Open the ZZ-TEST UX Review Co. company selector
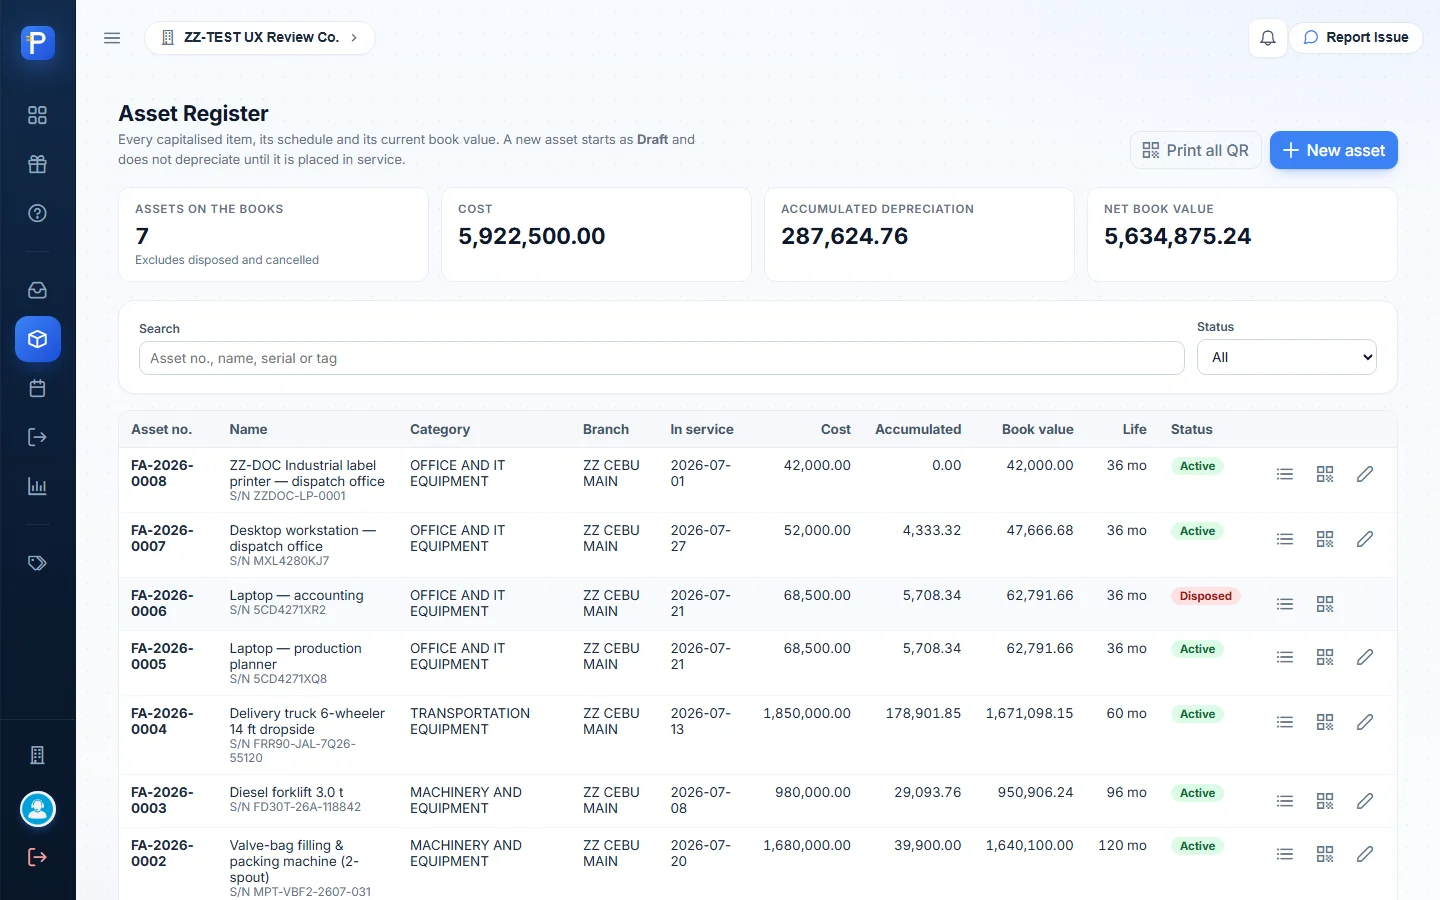 click(260, 38)
